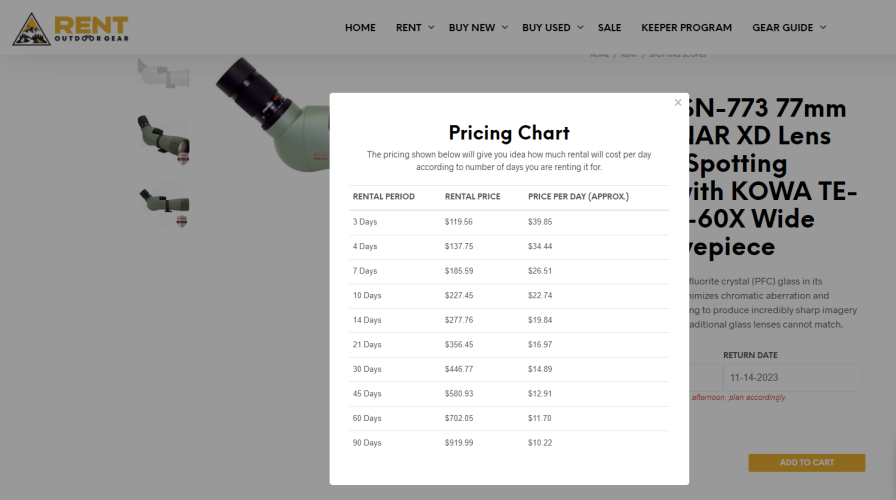Image resolution: width=896 pixels, height=500 pixels.
Task: Select the first faded scope thumbnail
Action: point(163,73)
